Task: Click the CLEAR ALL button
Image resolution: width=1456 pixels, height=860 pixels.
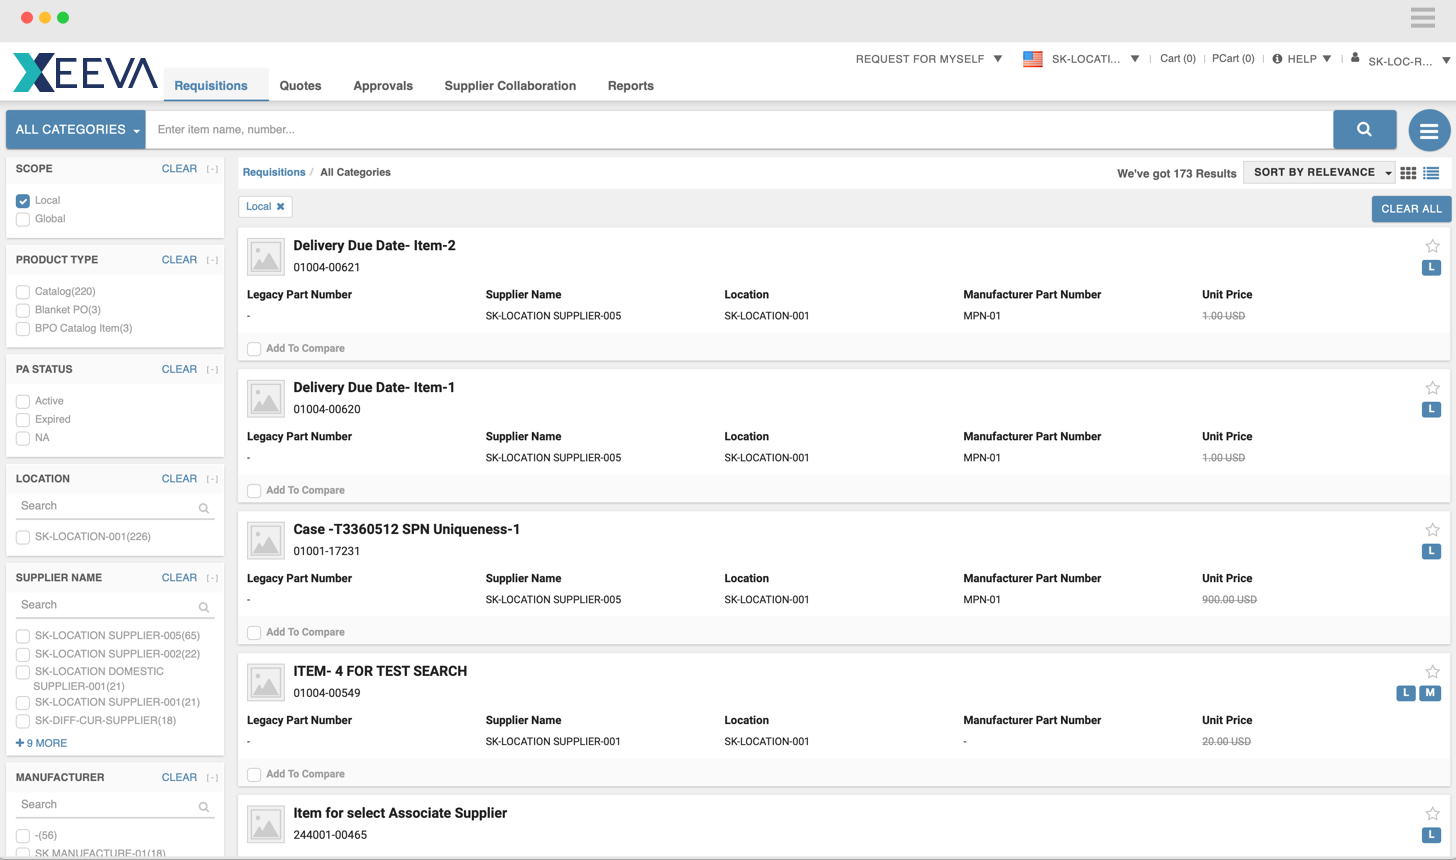Action: click(x=1411, y=209)
